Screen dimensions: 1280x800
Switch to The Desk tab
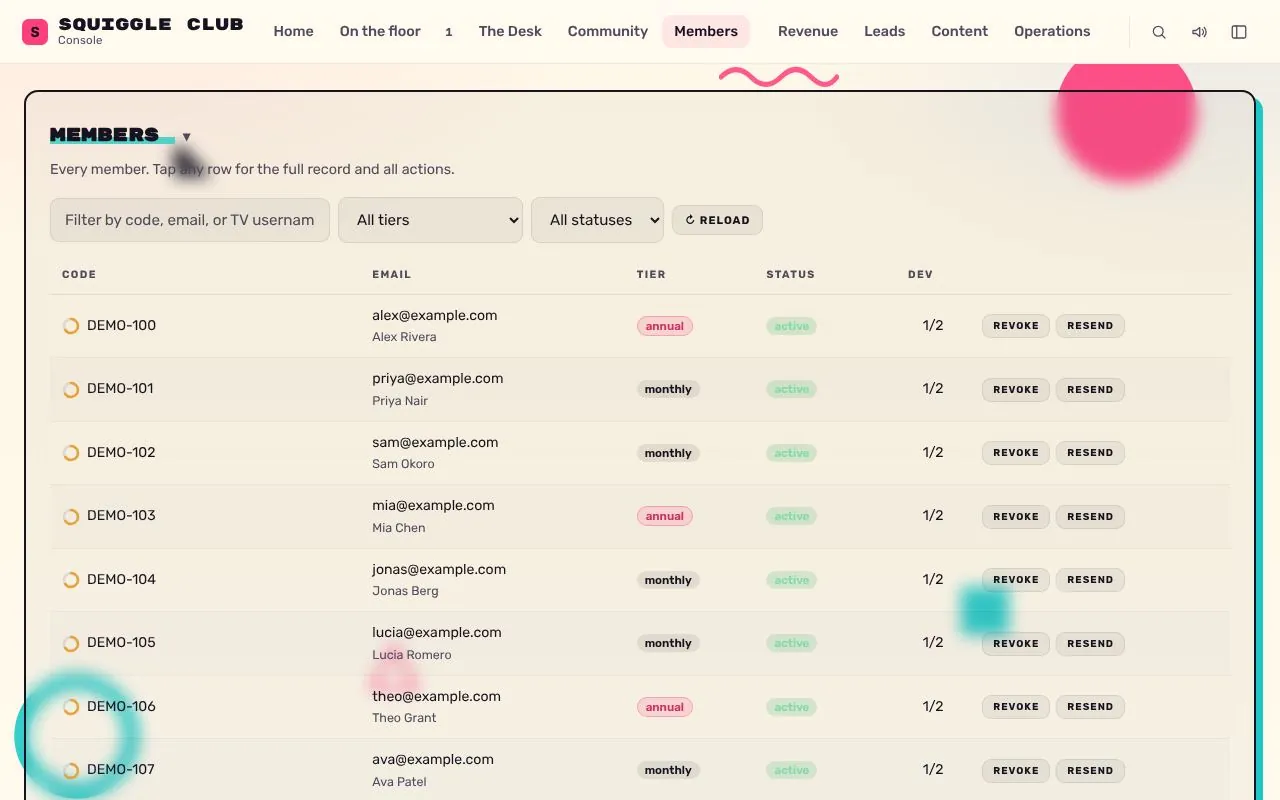(510, 32)
